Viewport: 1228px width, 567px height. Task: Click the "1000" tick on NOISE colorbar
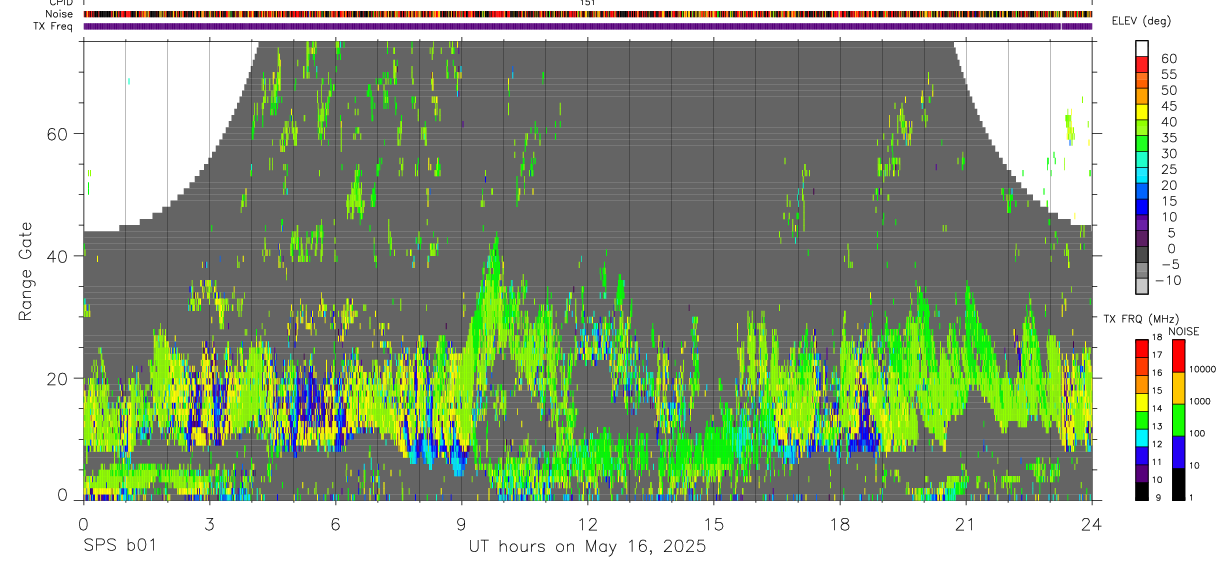tap(1200, 401)
